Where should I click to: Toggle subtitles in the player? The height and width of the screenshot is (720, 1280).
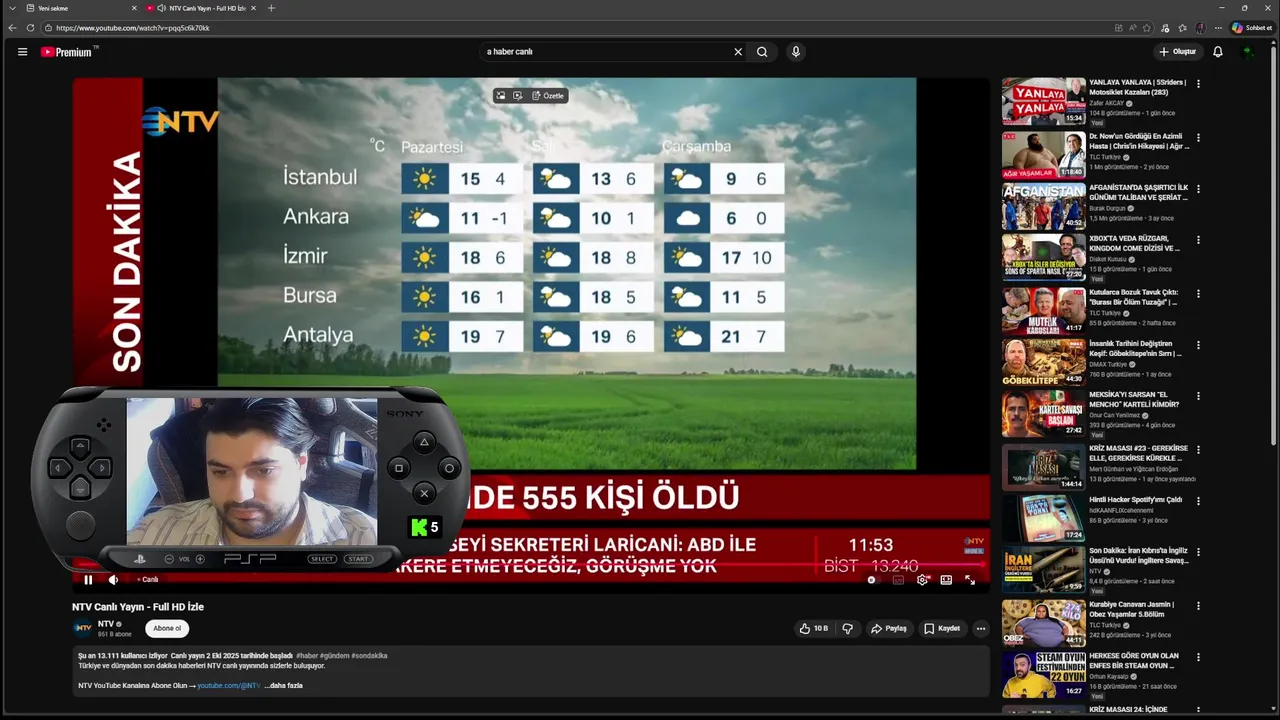[x=898, y=580]
